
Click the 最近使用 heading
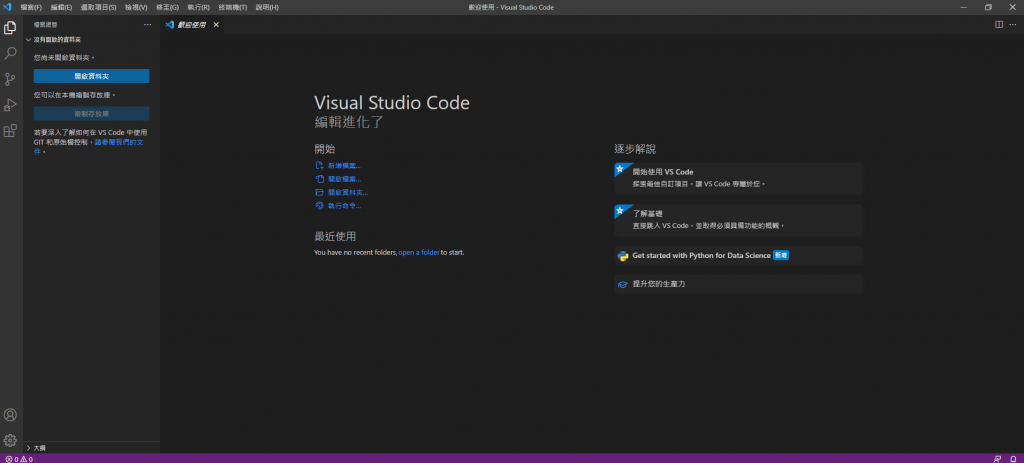point(335,236)
